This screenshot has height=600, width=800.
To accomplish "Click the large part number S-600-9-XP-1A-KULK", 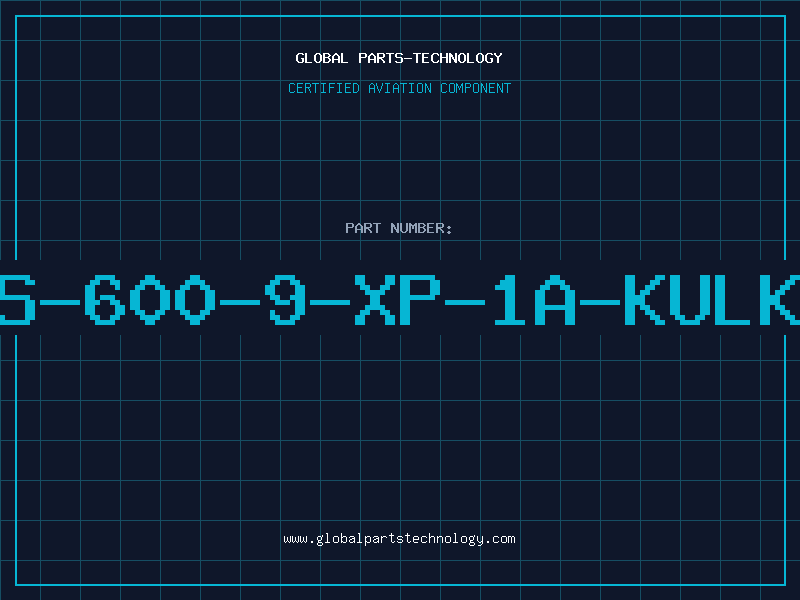I will pos(400,299).
